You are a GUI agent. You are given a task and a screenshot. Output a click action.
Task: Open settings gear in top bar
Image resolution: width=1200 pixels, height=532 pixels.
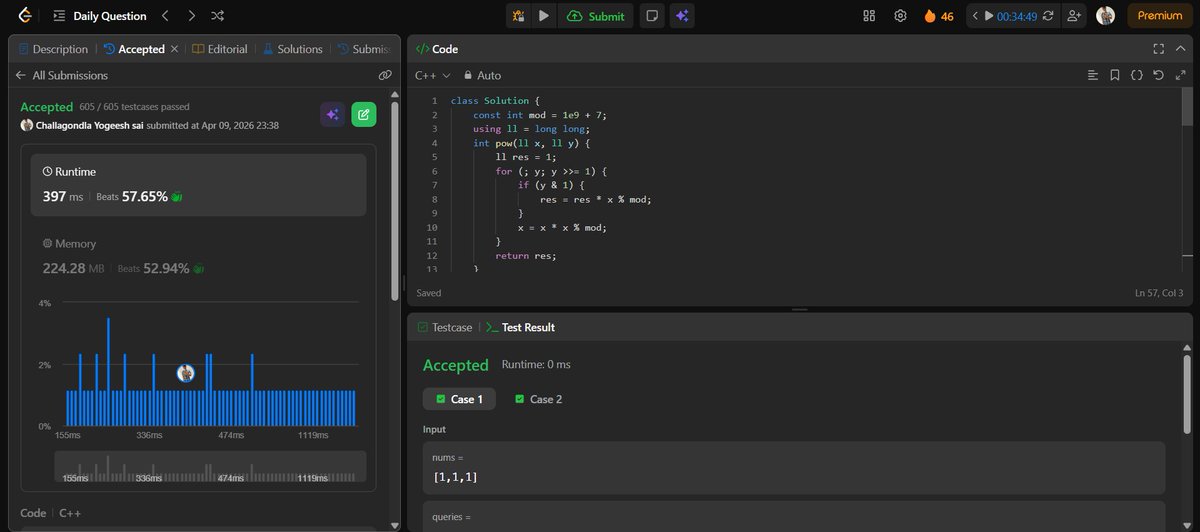click(x=900, y=16)
